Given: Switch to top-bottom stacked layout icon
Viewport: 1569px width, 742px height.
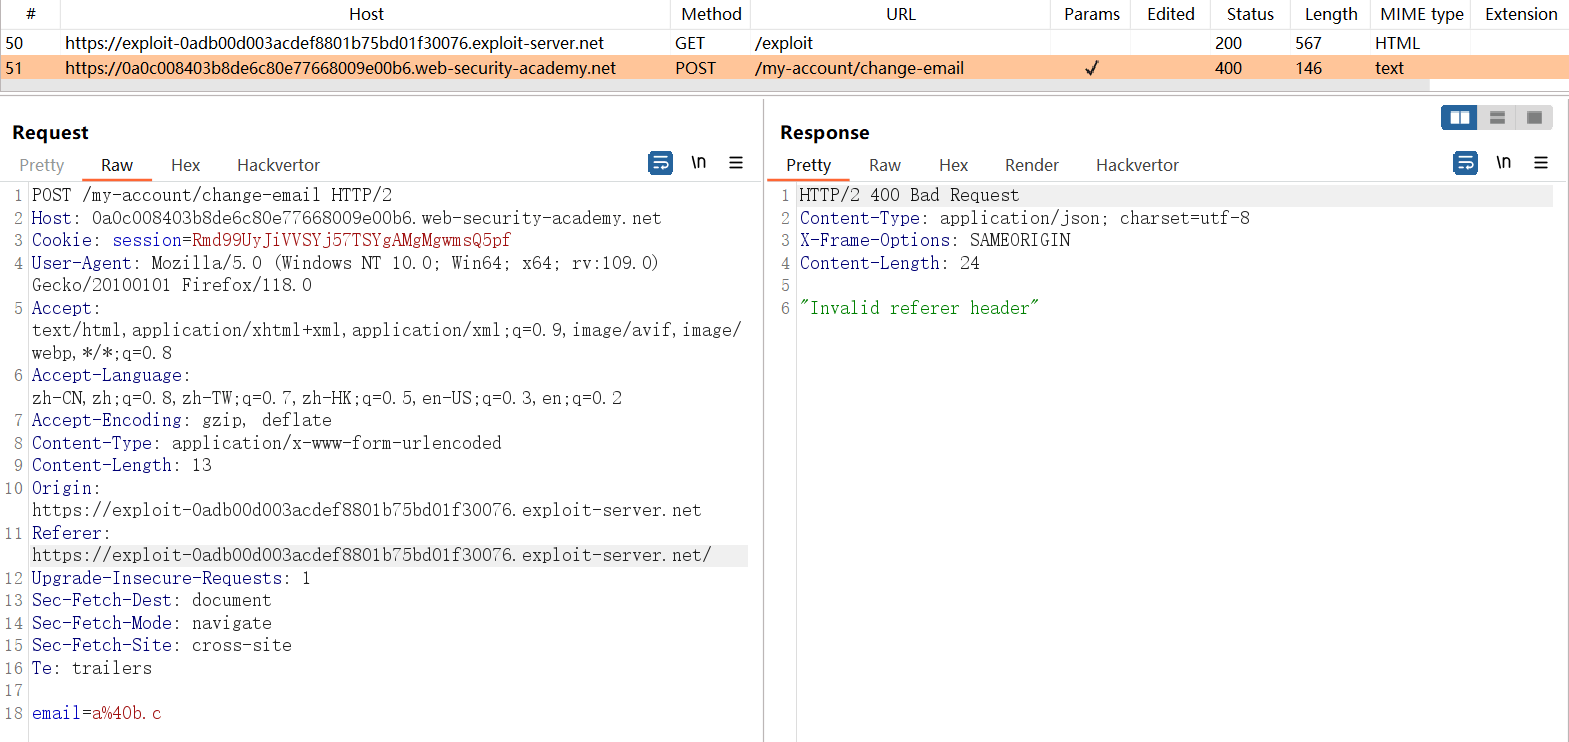Looking at the screenshot, I should tap(1497, 118).
